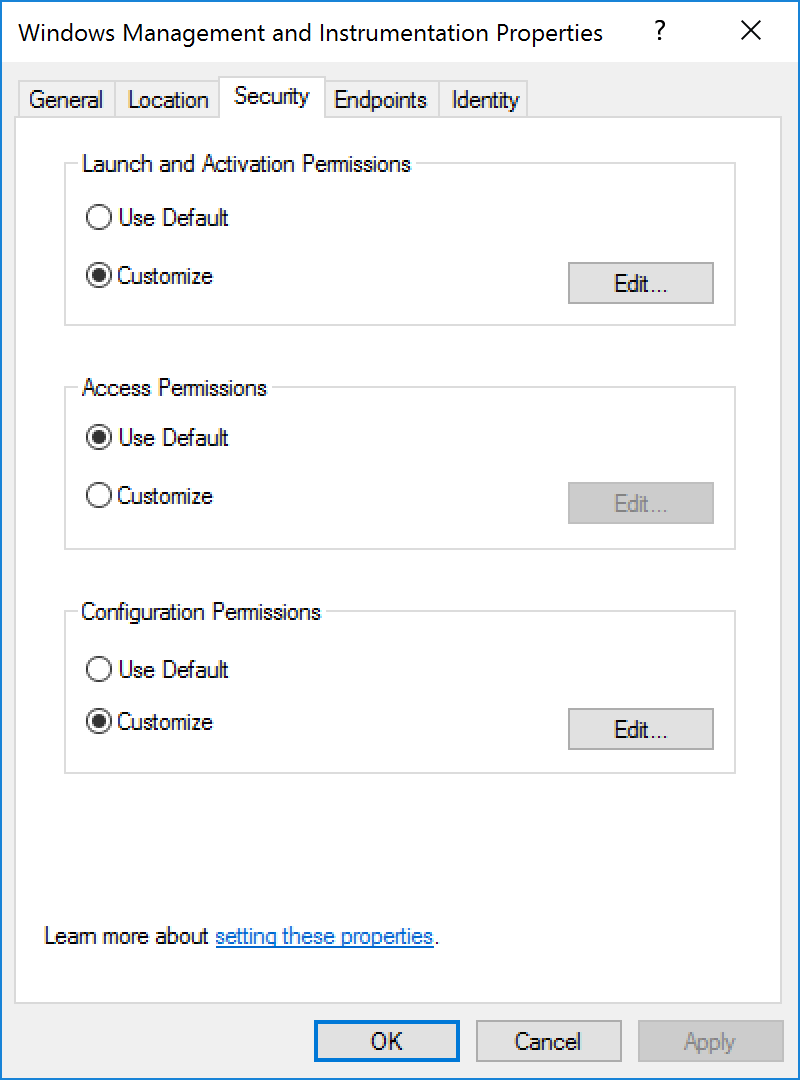Choose Customize under Launch and Activation Permissions

pyautogui.click(x=99, y=276)
